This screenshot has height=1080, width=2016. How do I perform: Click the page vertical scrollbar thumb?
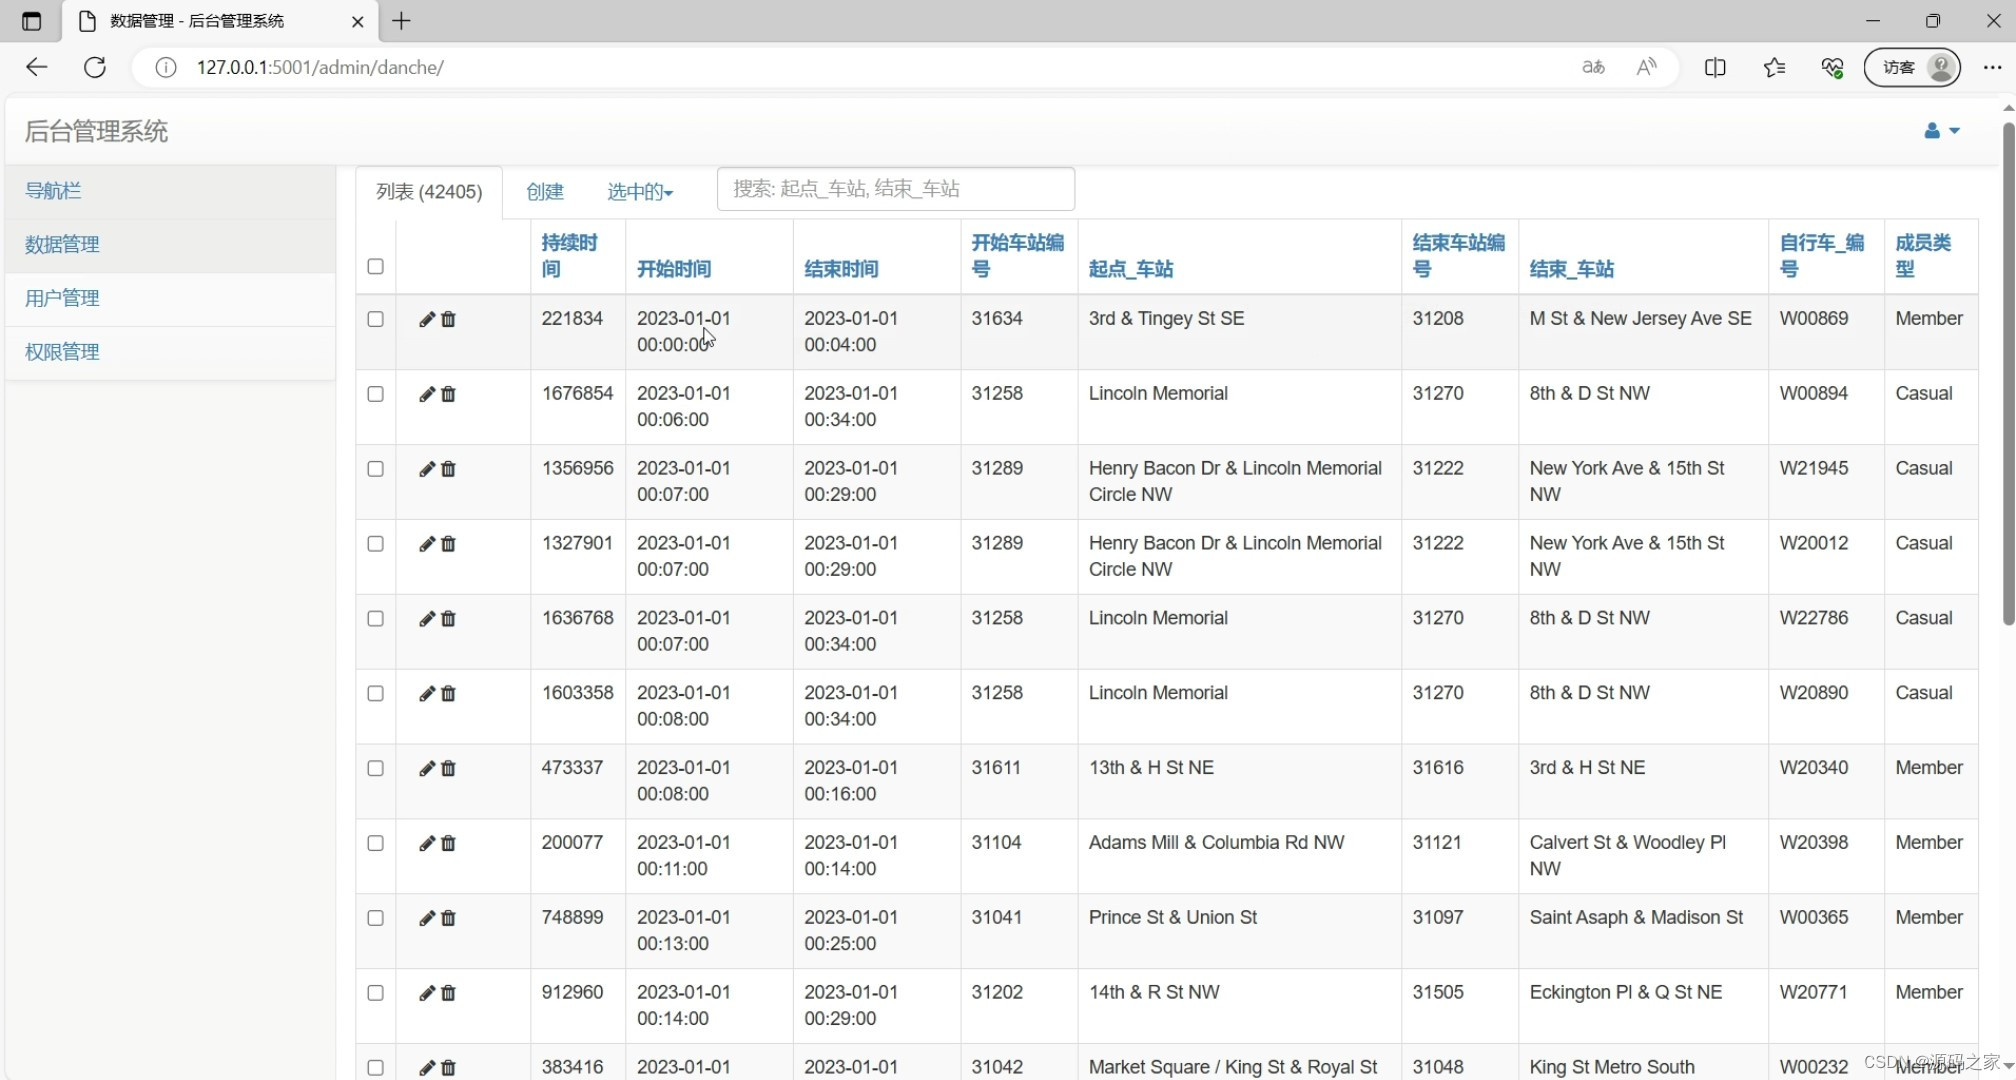2008,375
